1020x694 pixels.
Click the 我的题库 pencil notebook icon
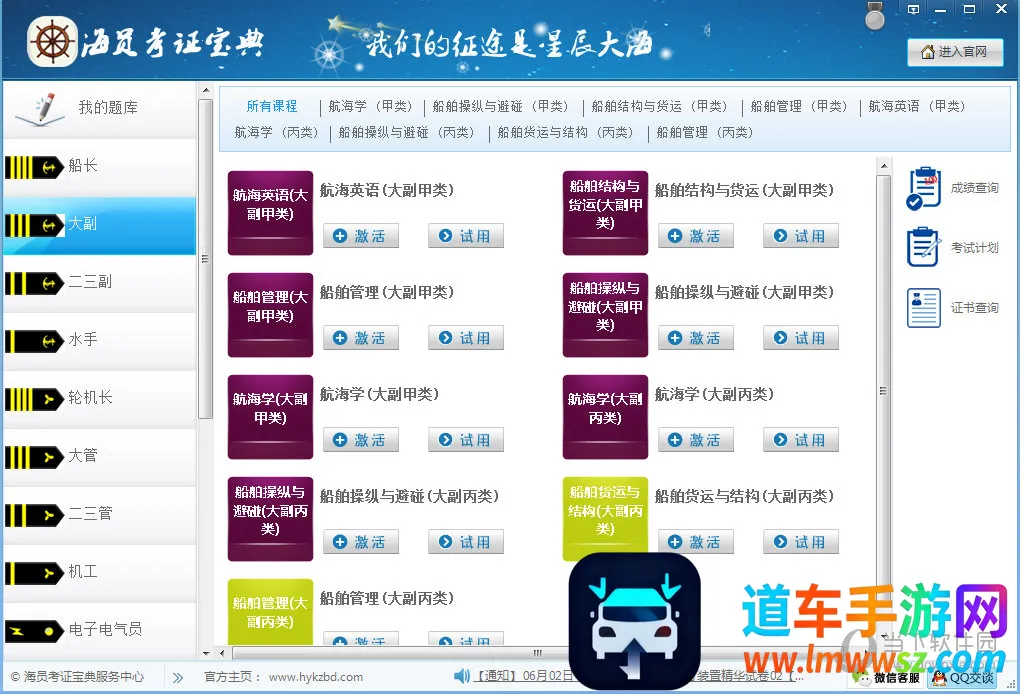(36, 107)
